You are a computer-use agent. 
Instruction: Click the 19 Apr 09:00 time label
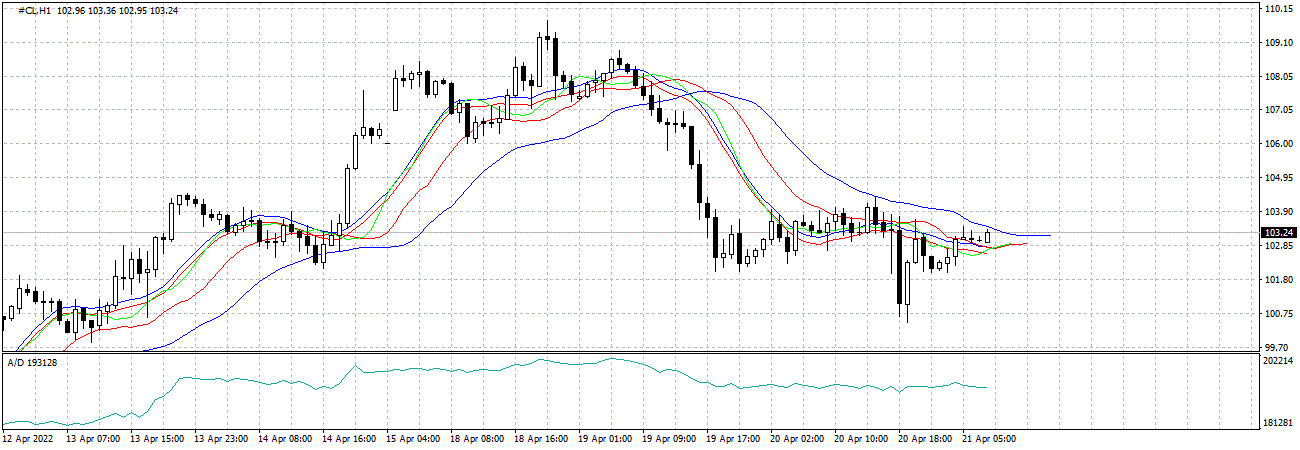pyautogui.click(x=670, y=438)
